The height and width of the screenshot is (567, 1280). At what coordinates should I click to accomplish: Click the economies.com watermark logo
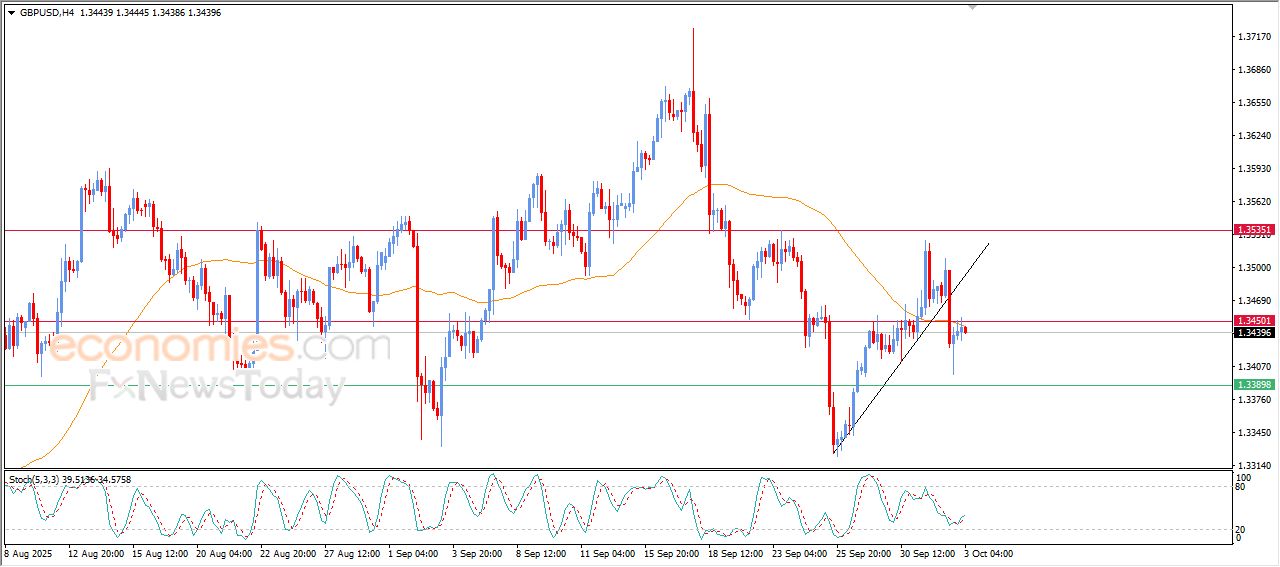[220, 348]
